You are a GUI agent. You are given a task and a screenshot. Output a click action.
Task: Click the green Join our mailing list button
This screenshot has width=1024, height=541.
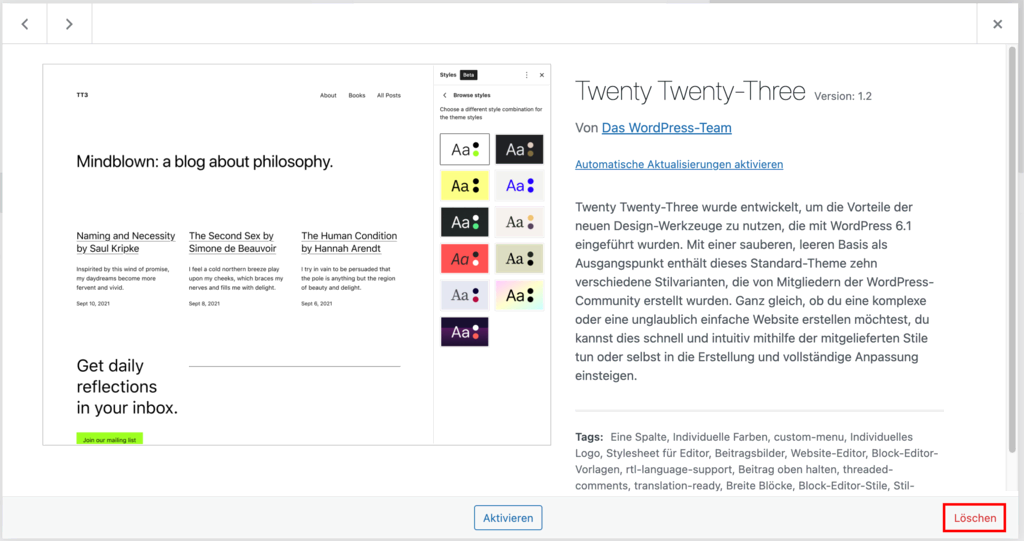click(110, 439)
